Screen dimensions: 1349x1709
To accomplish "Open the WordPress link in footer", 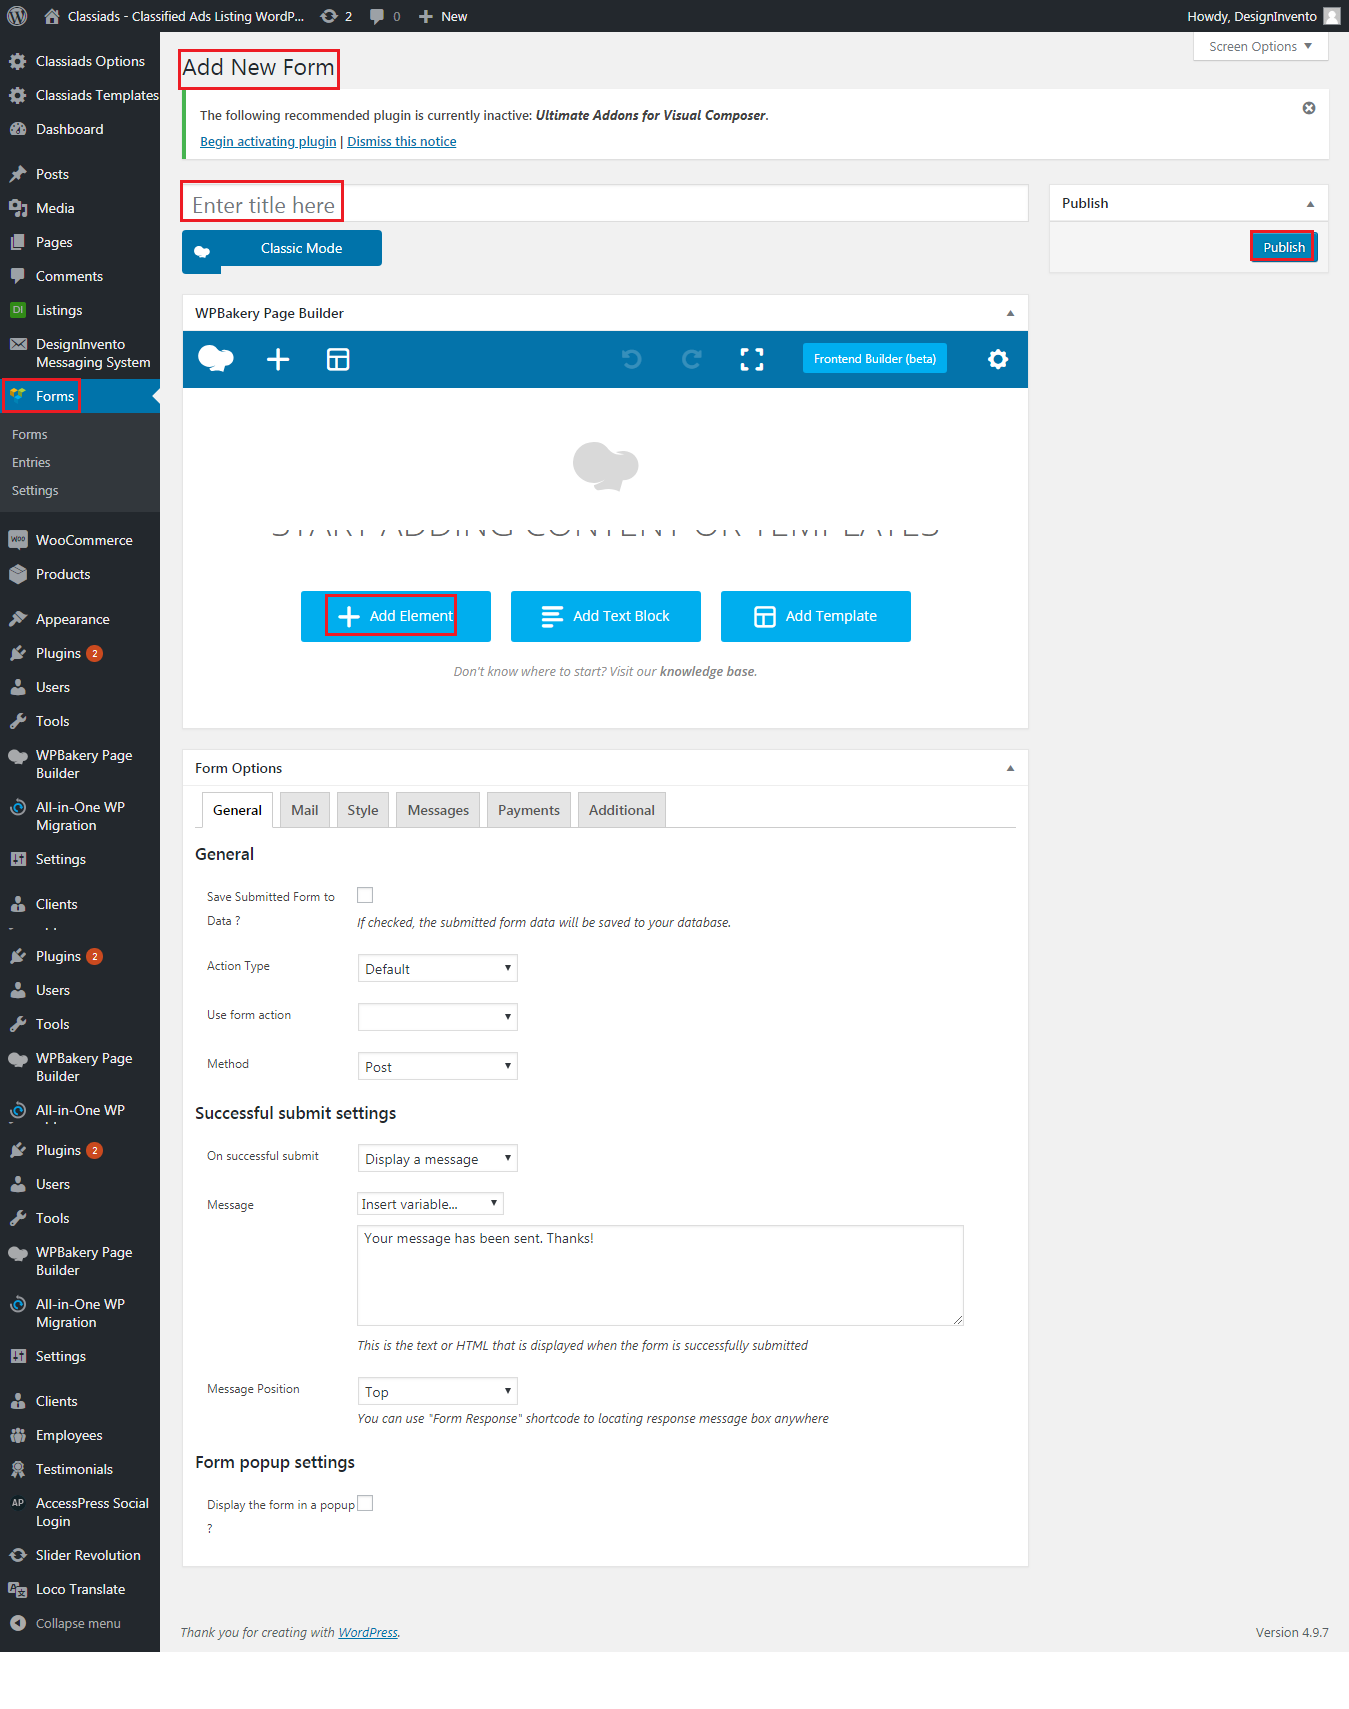I will tap(368, 1633).
